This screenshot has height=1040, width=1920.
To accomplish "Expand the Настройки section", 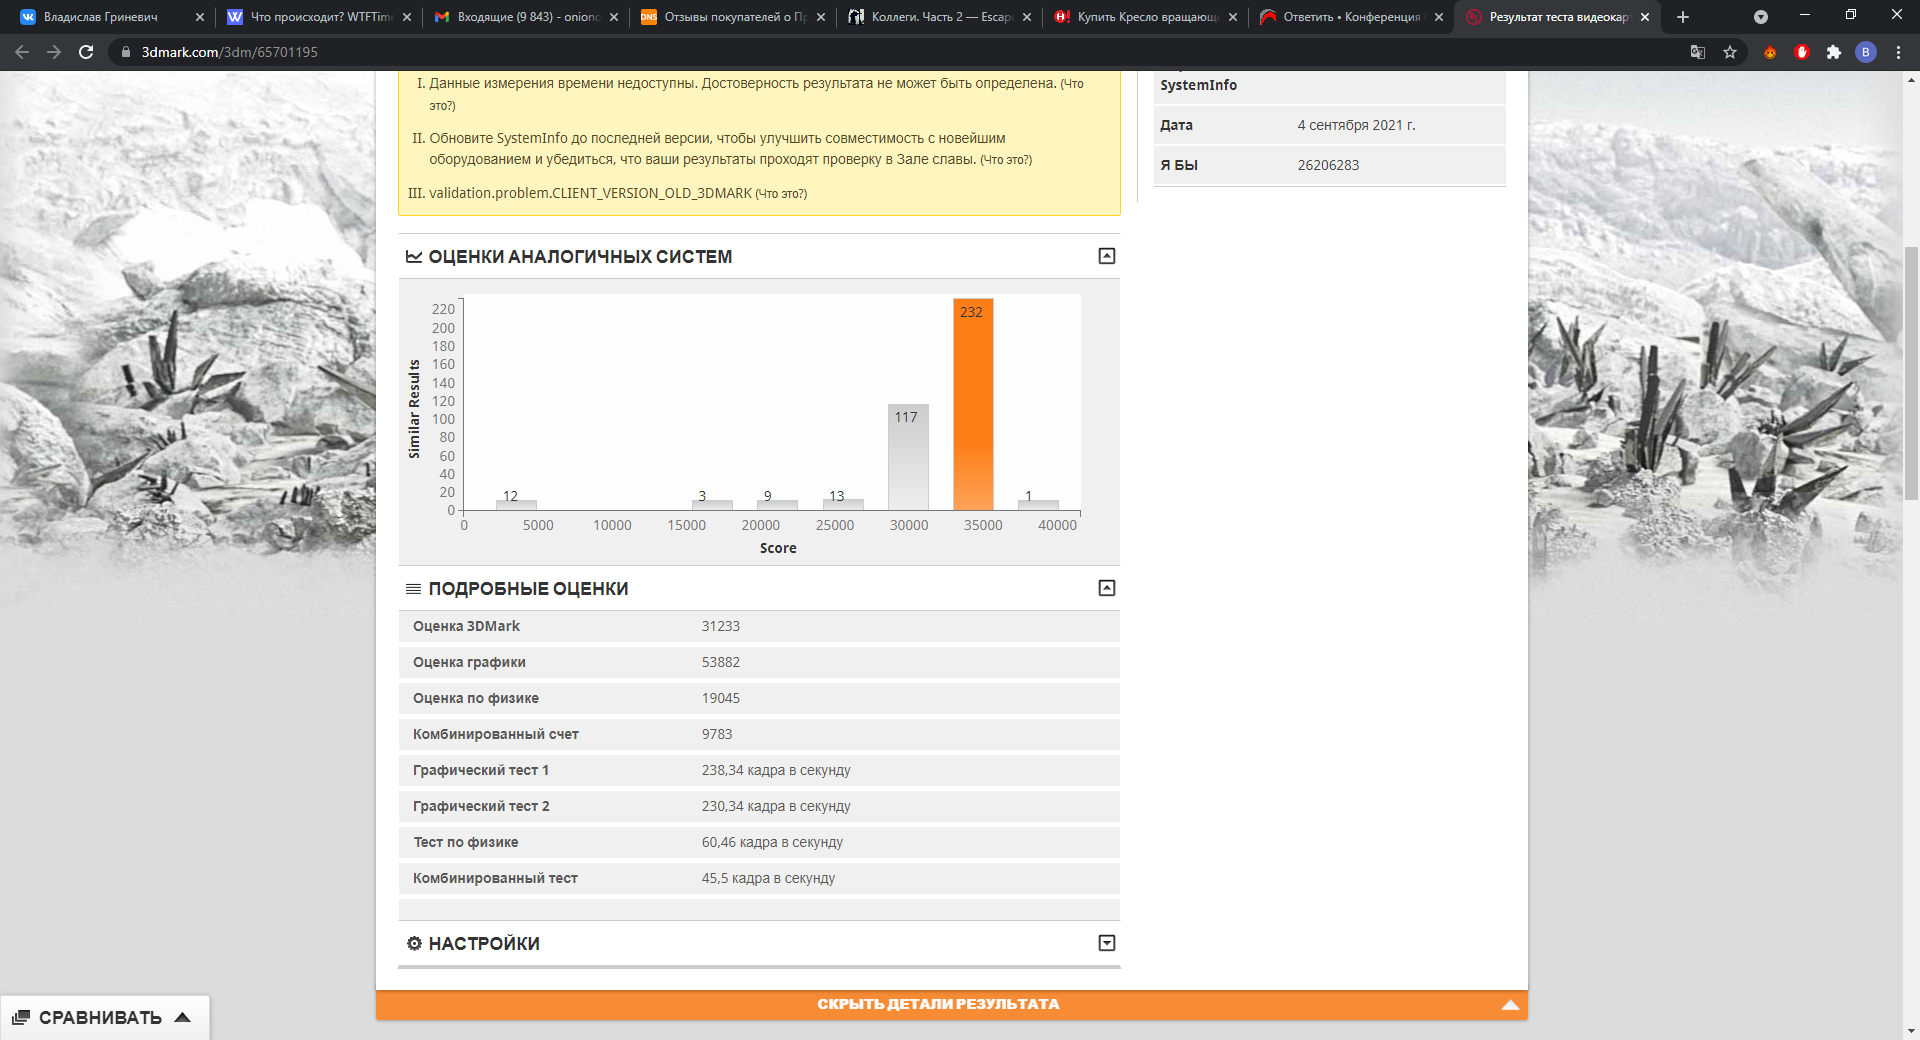I will (1107, 943).
